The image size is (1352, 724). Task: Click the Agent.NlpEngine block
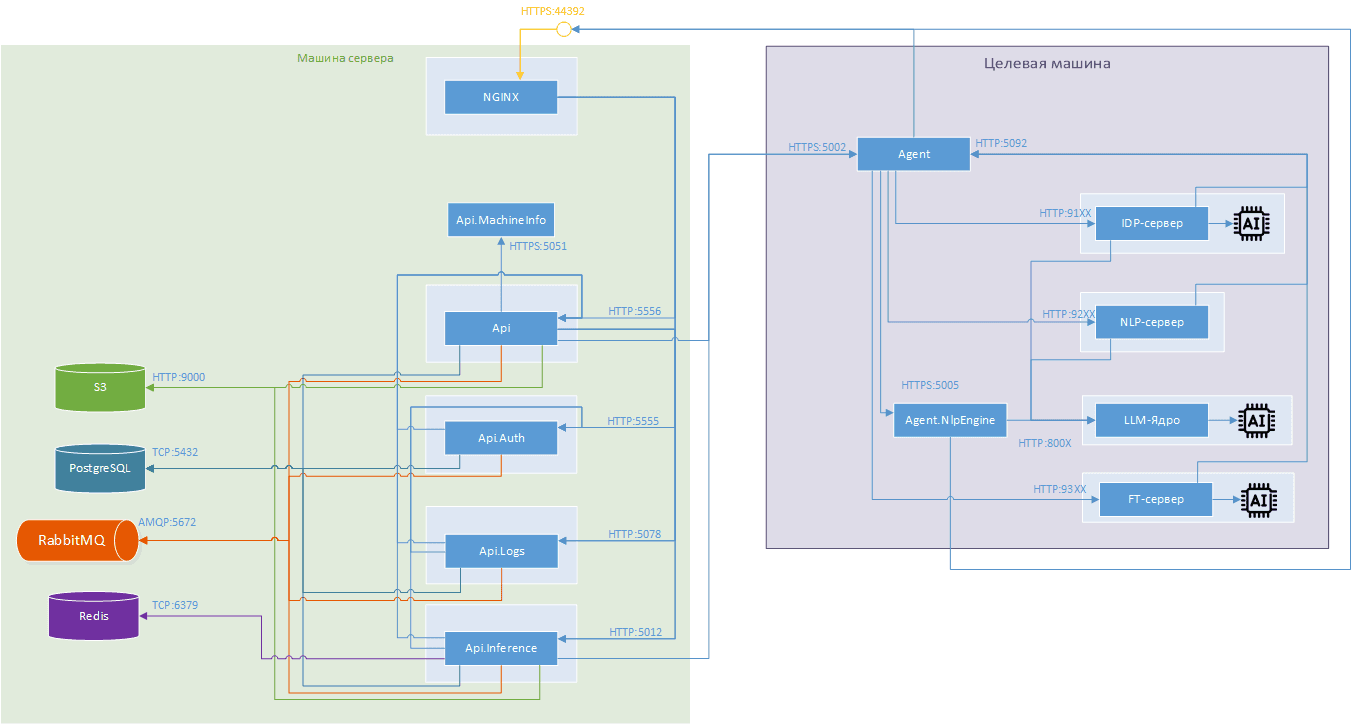[x=949, y=421]
